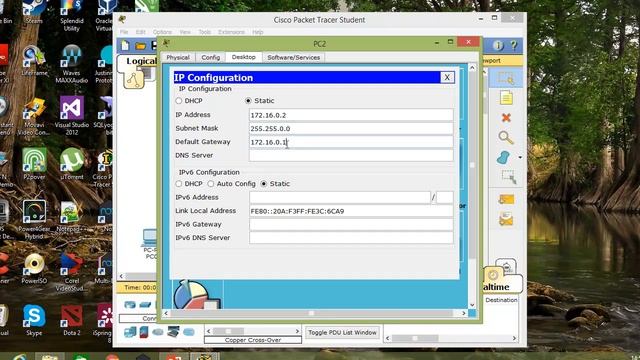Image resolution: width=640 pixels, height=360 pixels.
Task: Select DHCP radio under IP Configuration
Action: point(179,100)
